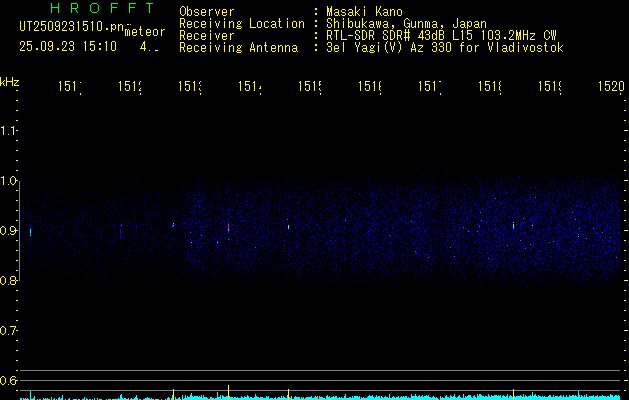Select the Observer field label
The image size is (629, 400).
pos(206,11)
